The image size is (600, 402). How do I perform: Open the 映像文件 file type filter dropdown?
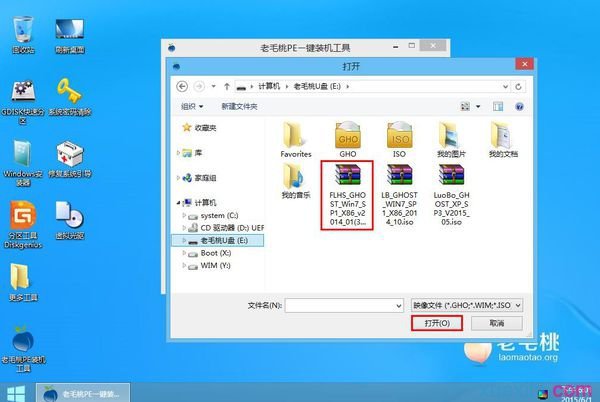[467, 305]
